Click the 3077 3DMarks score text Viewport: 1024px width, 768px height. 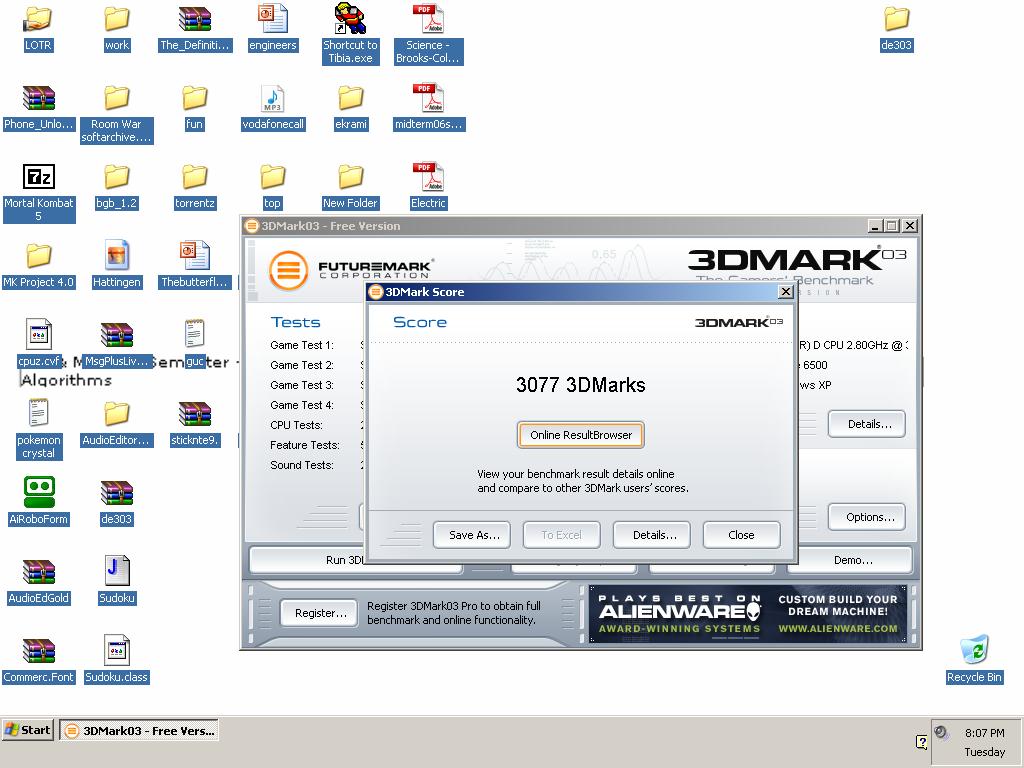[x=581, y=385]
